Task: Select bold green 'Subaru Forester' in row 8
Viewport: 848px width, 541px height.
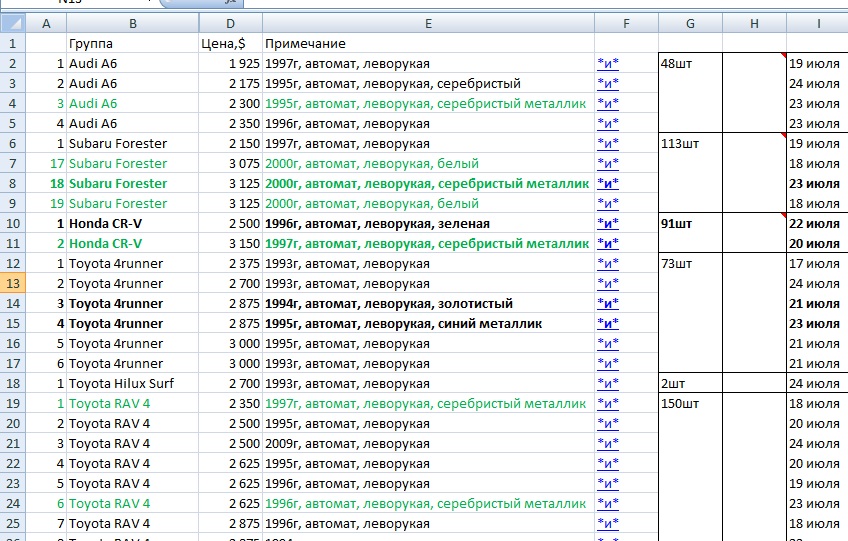Action: coord(132,183)
